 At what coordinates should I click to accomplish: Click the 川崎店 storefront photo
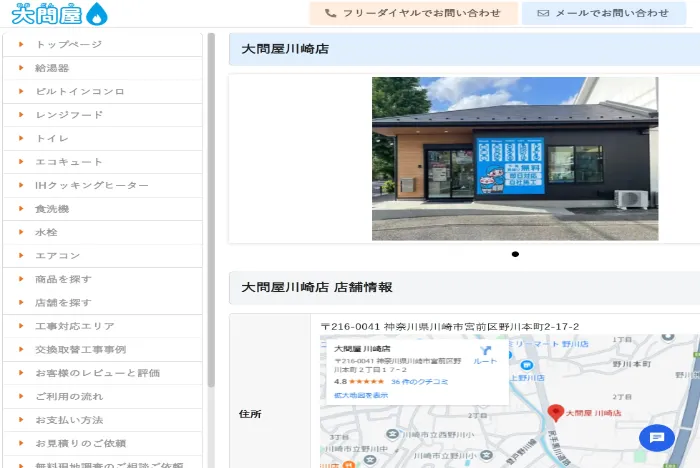click(x=514, y=158)
